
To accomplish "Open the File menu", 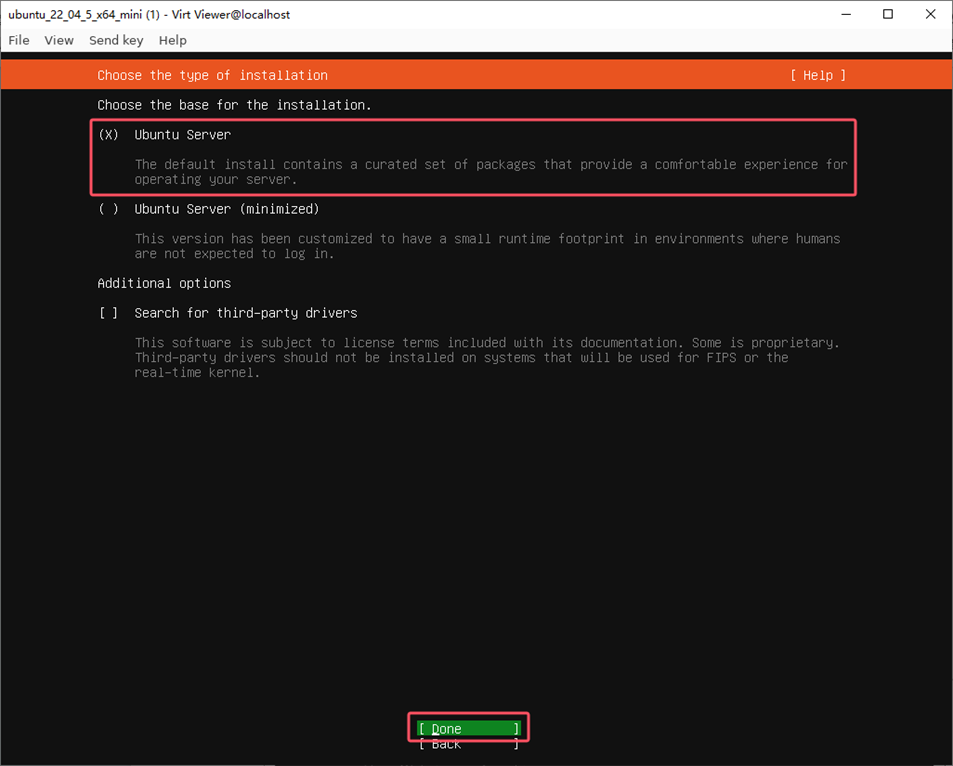I will point(19,40).
